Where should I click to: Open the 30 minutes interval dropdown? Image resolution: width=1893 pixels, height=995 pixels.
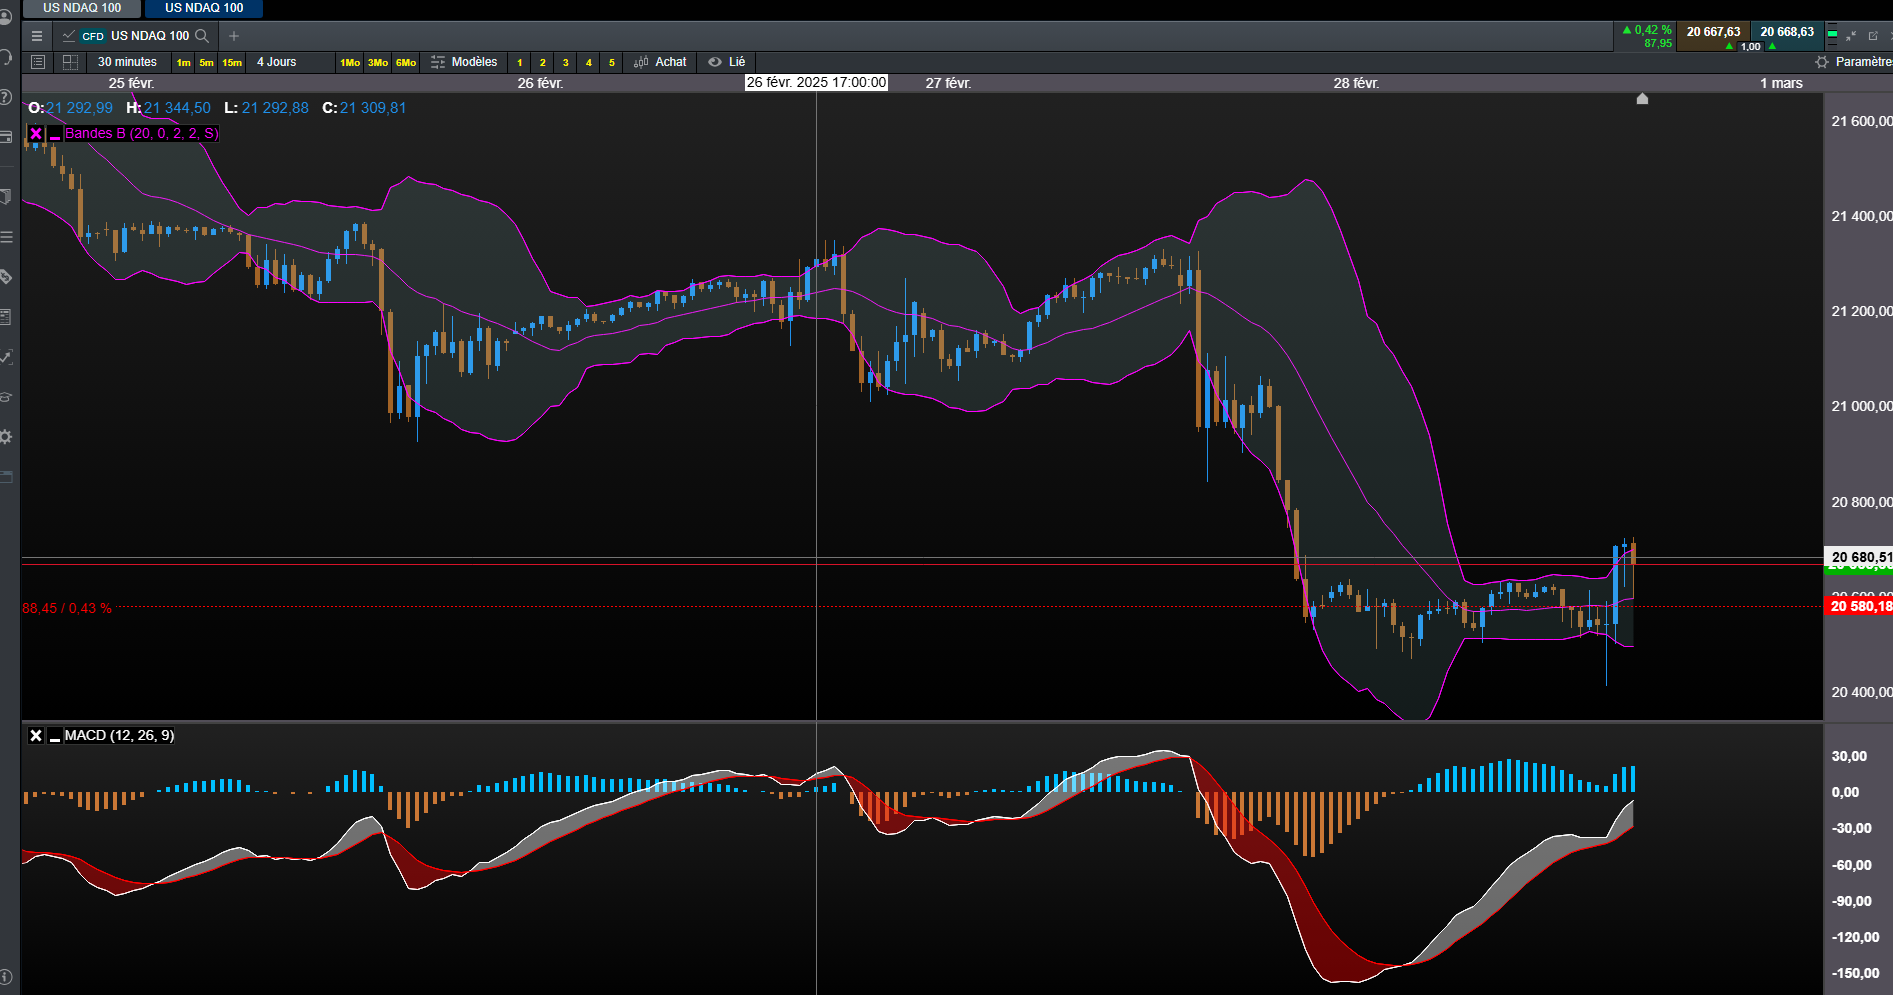(x=127, y=62)
